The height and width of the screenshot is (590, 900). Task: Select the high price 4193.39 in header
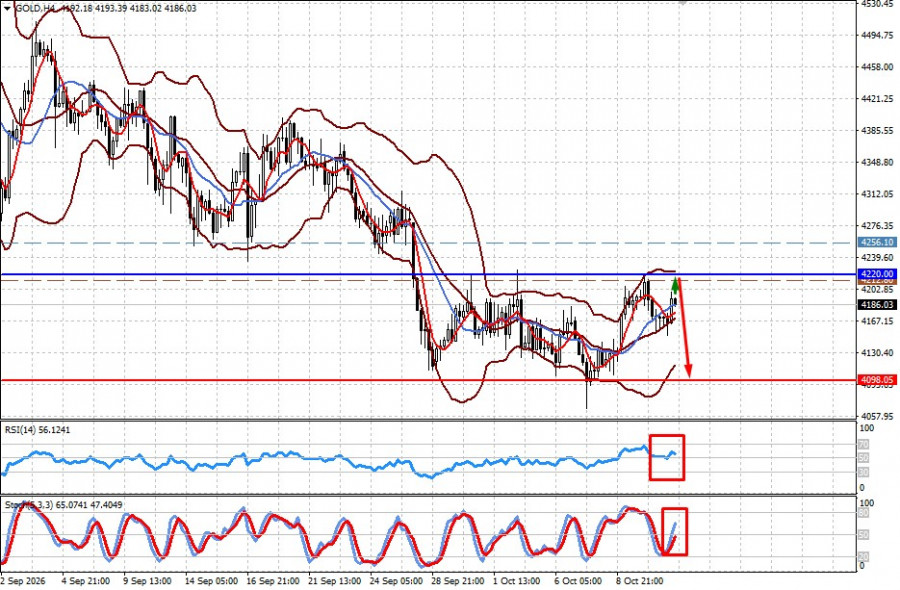pos(109,9)
